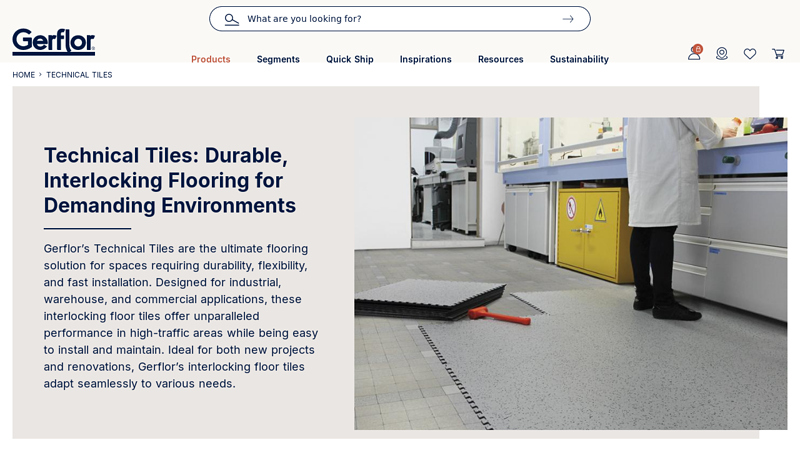The height and width of the screenshot is (450, 800).
Task: Click the TECHNICAL TILES breadcrumb
Action: click(79, 74)
